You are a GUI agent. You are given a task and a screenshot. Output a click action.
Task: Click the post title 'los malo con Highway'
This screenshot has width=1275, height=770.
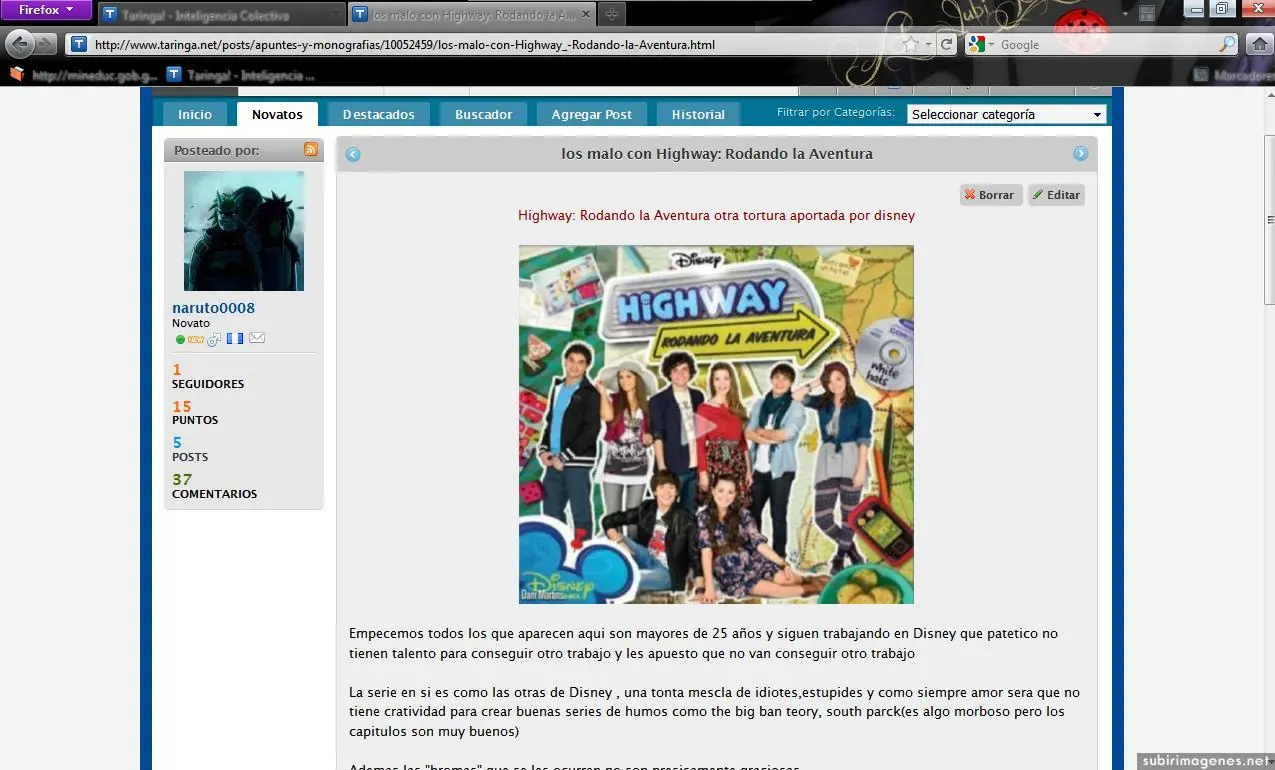pyautogui.click(x=717, y=154)
